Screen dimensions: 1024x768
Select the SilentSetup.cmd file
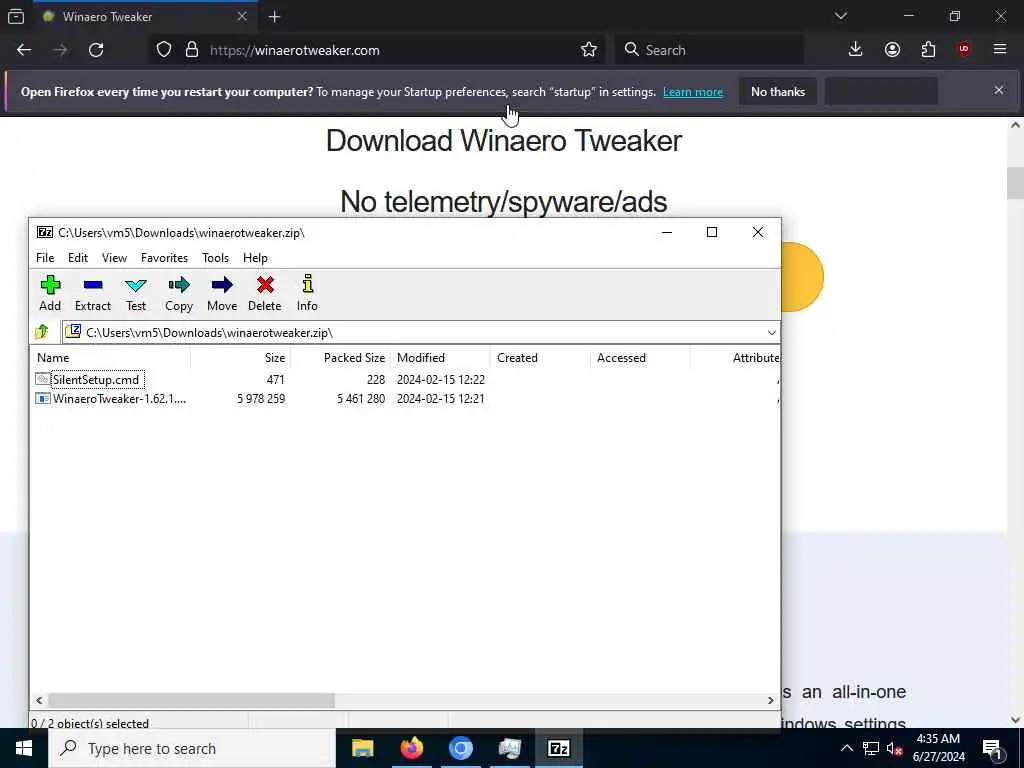tap(95, 379)
